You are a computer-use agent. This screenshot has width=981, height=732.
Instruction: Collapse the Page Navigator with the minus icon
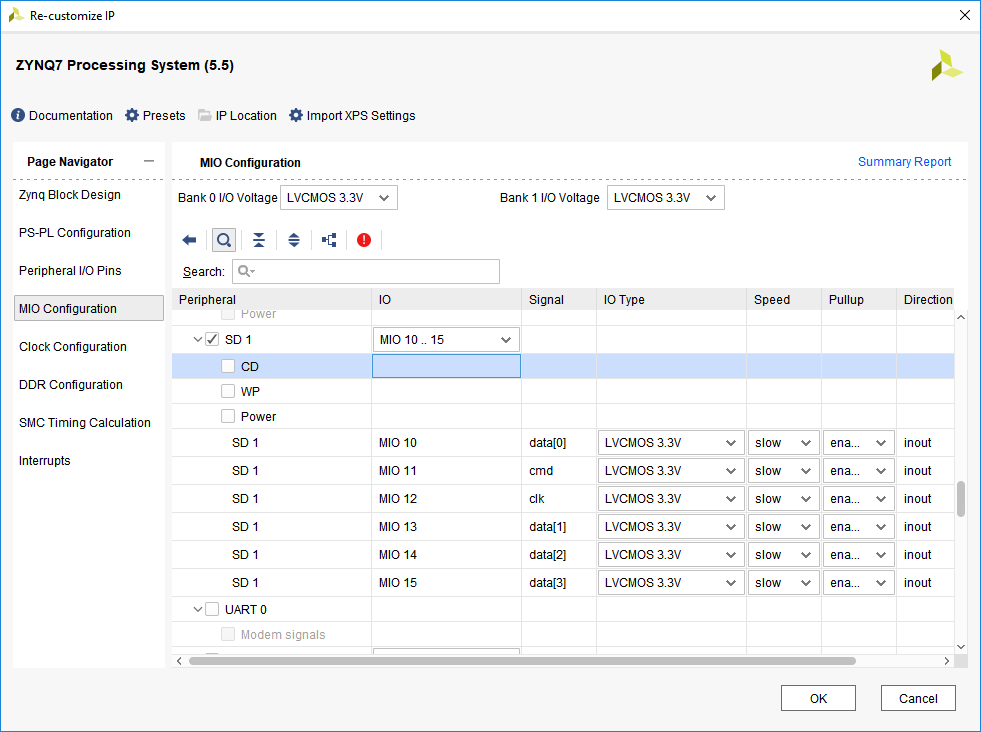[149, 161]
